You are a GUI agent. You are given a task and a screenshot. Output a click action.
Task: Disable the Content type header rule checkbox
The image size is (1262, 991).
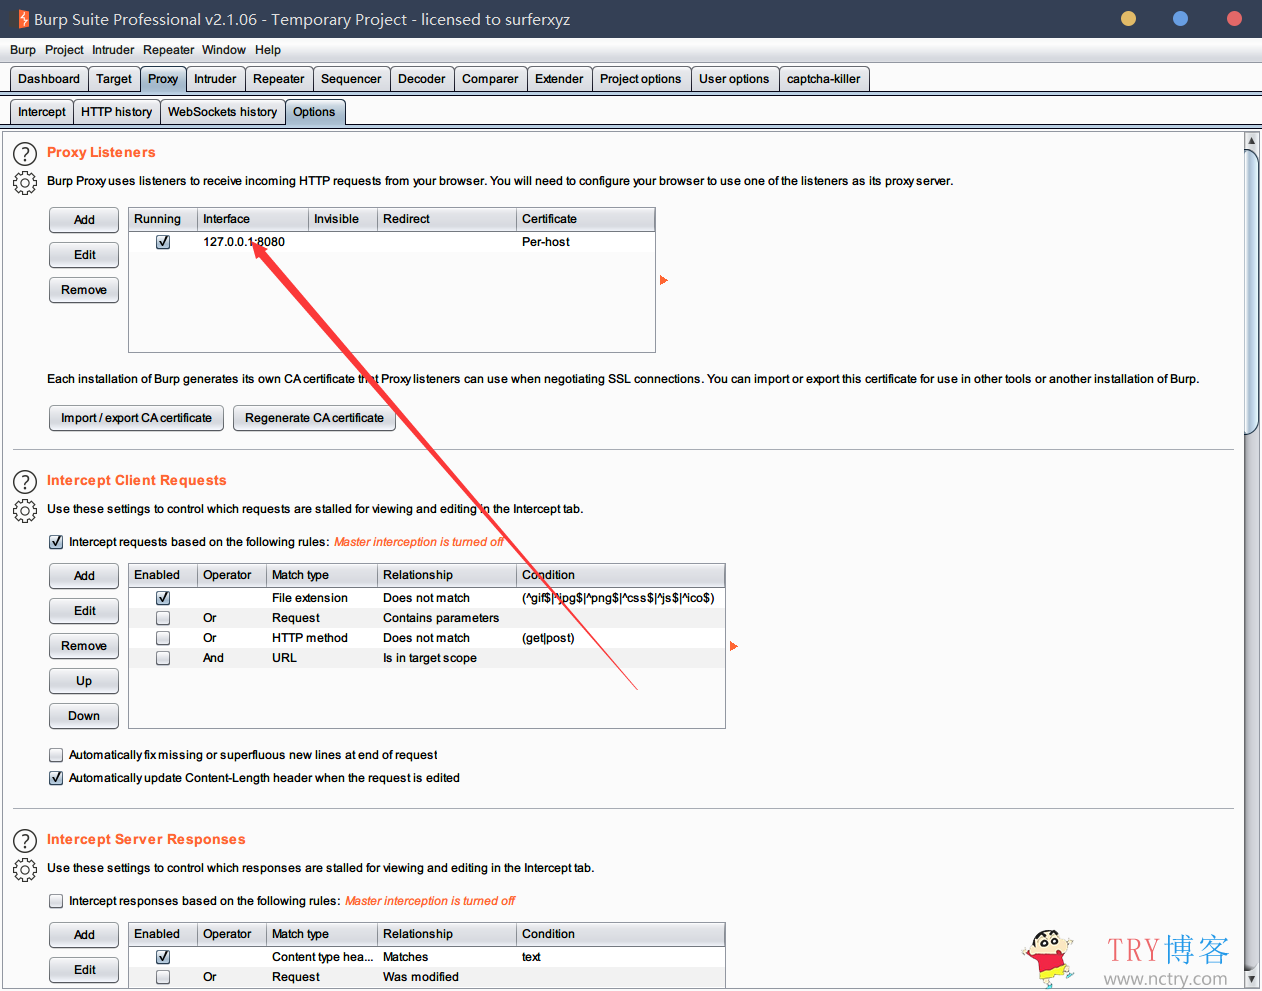click(163, 957)
